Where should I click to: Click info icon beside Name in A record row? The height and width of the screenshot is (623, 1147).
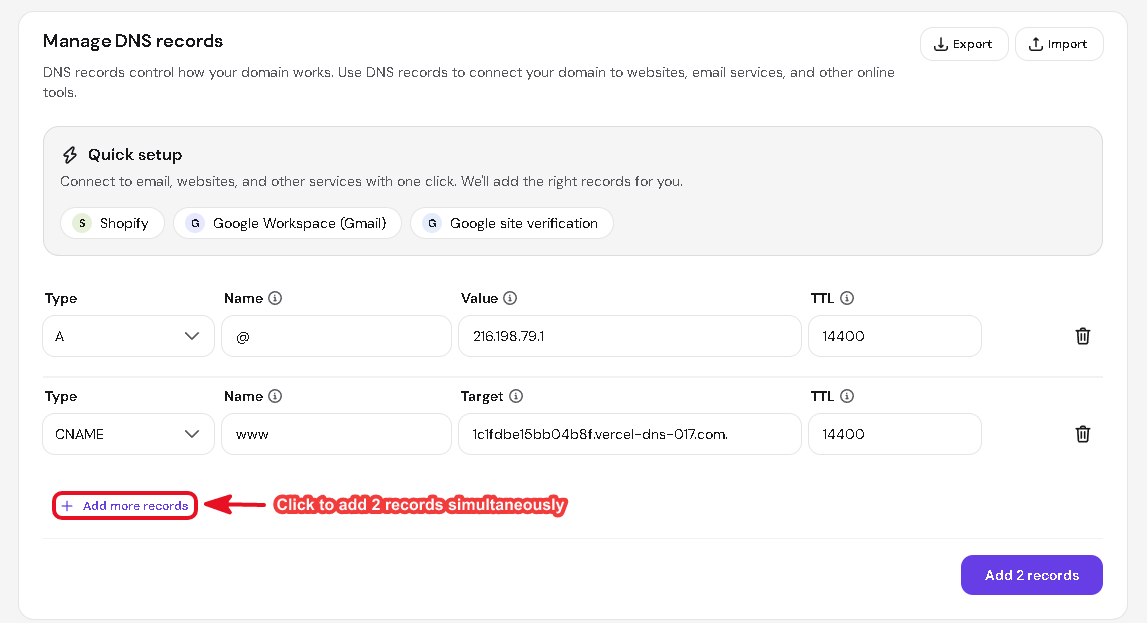click(275, 298)
